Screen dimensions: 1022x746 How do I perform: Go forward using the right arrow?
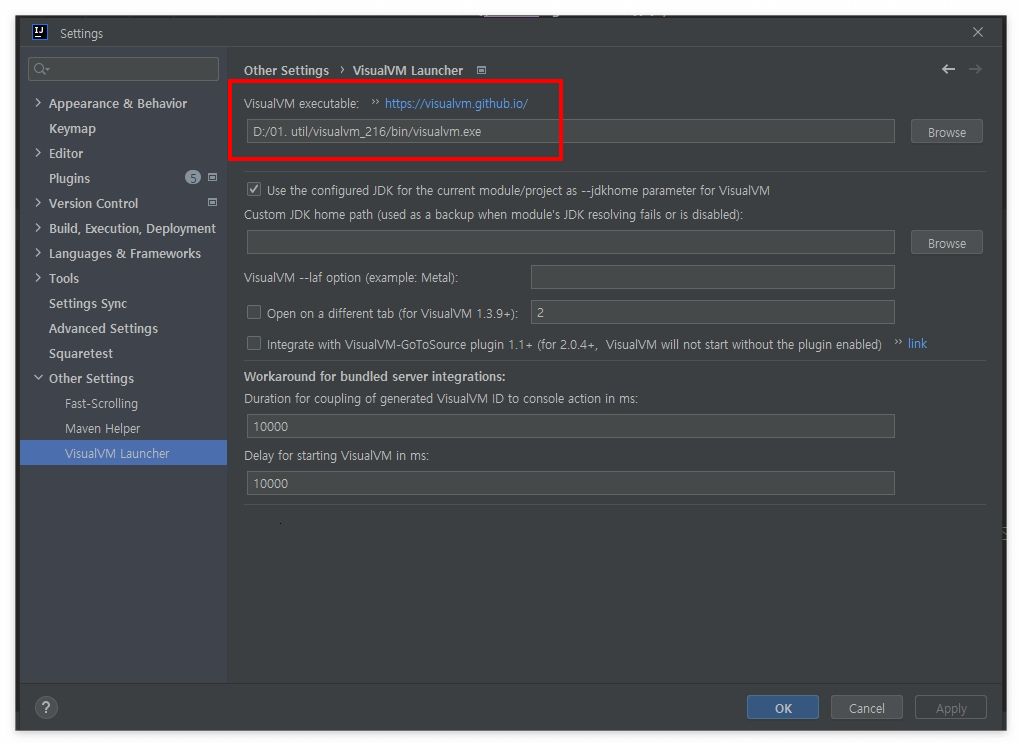coord(975,69)
